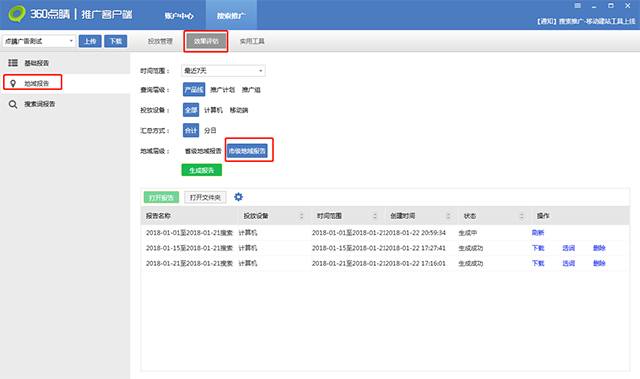
Task: Open the 点睛广告测试 account dropdown
Action: click(39, 41)
